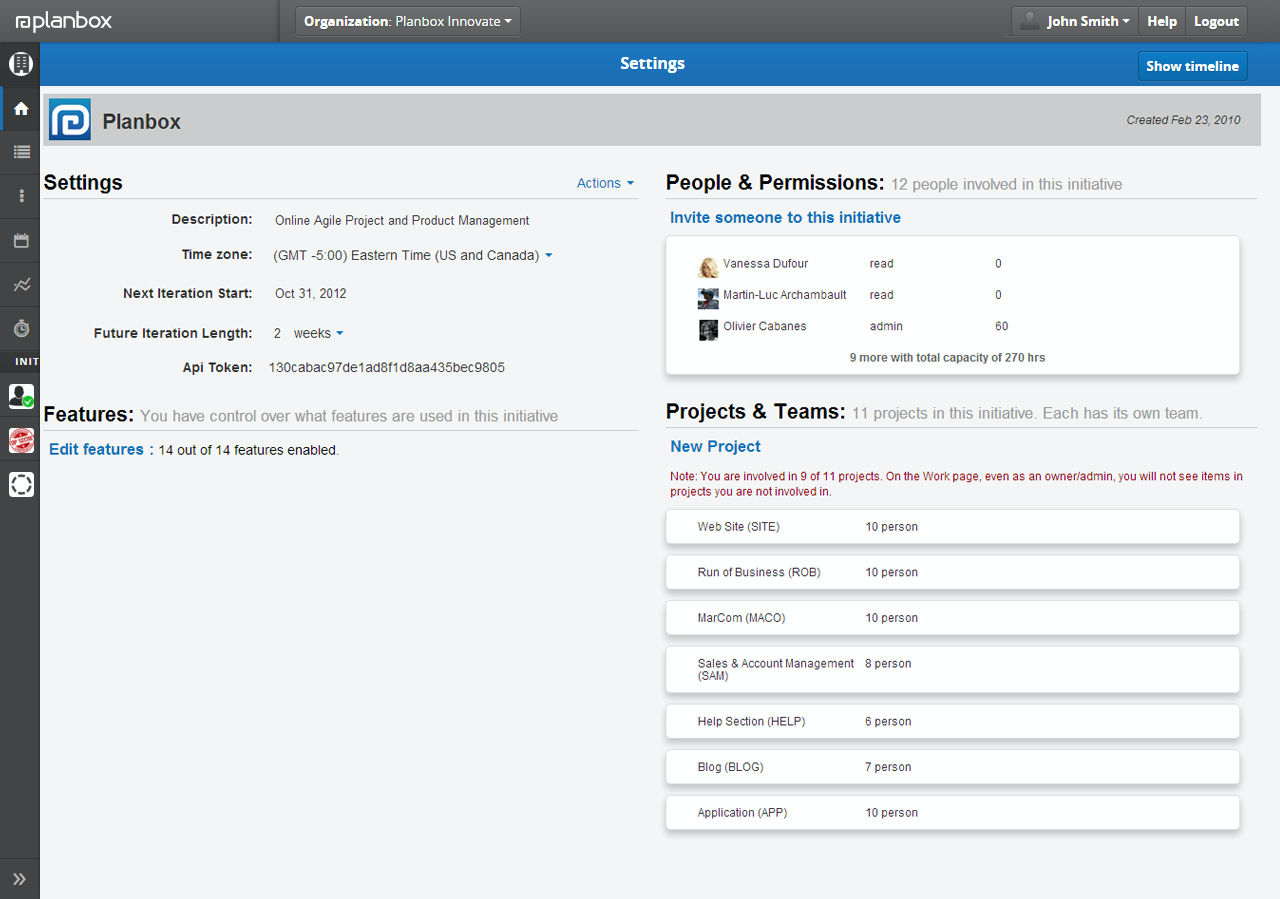This screenshot has height=899, width=1280.
Task: Click the 'Created Feb 23, 2010' text
Action: click(1183, 120)
